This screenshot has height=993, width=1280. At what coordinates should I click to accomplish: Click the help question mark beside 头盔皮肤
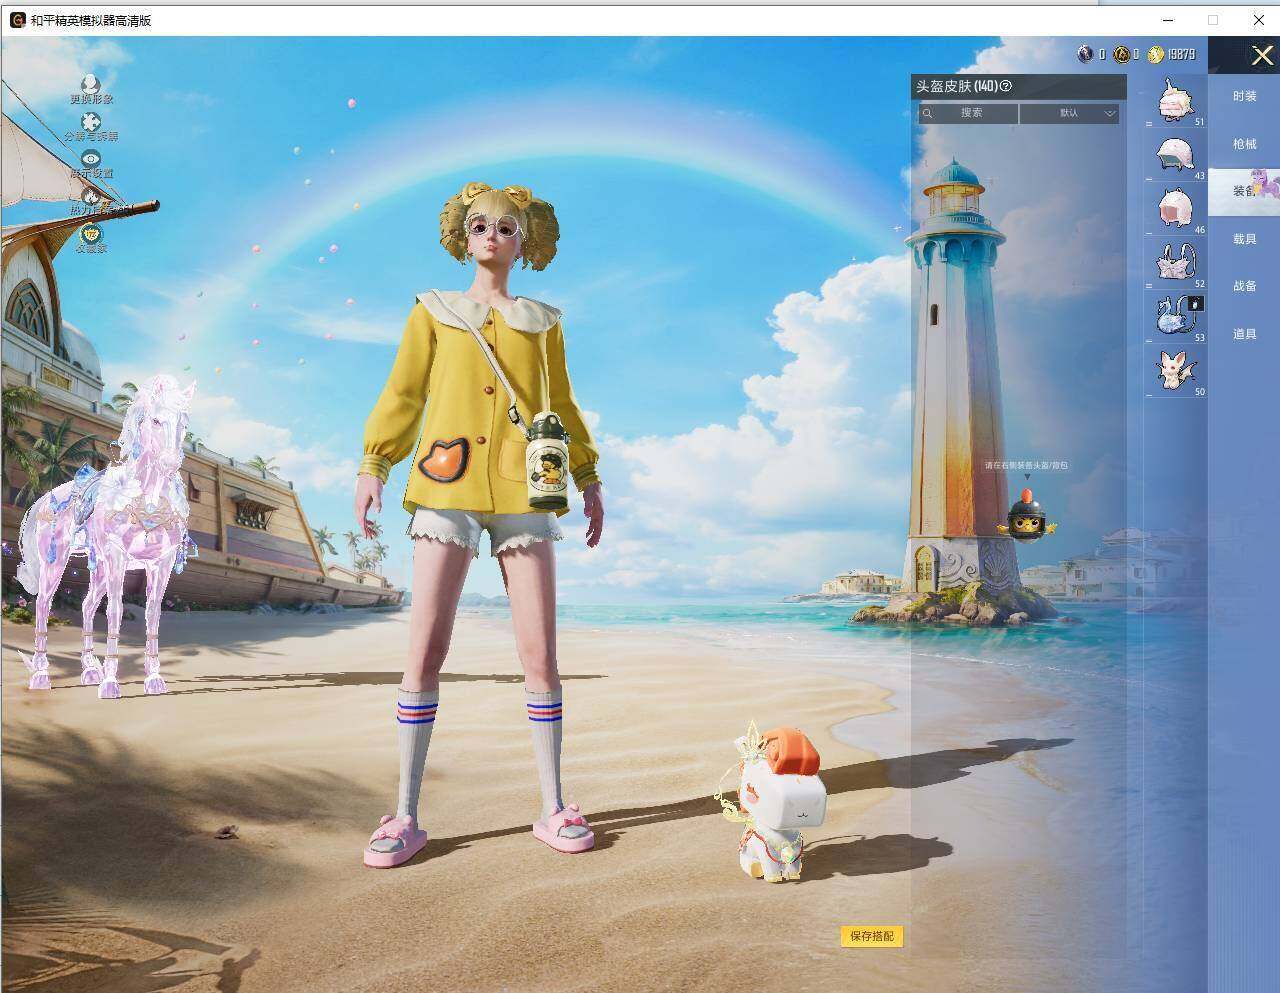coord(1006,86)
